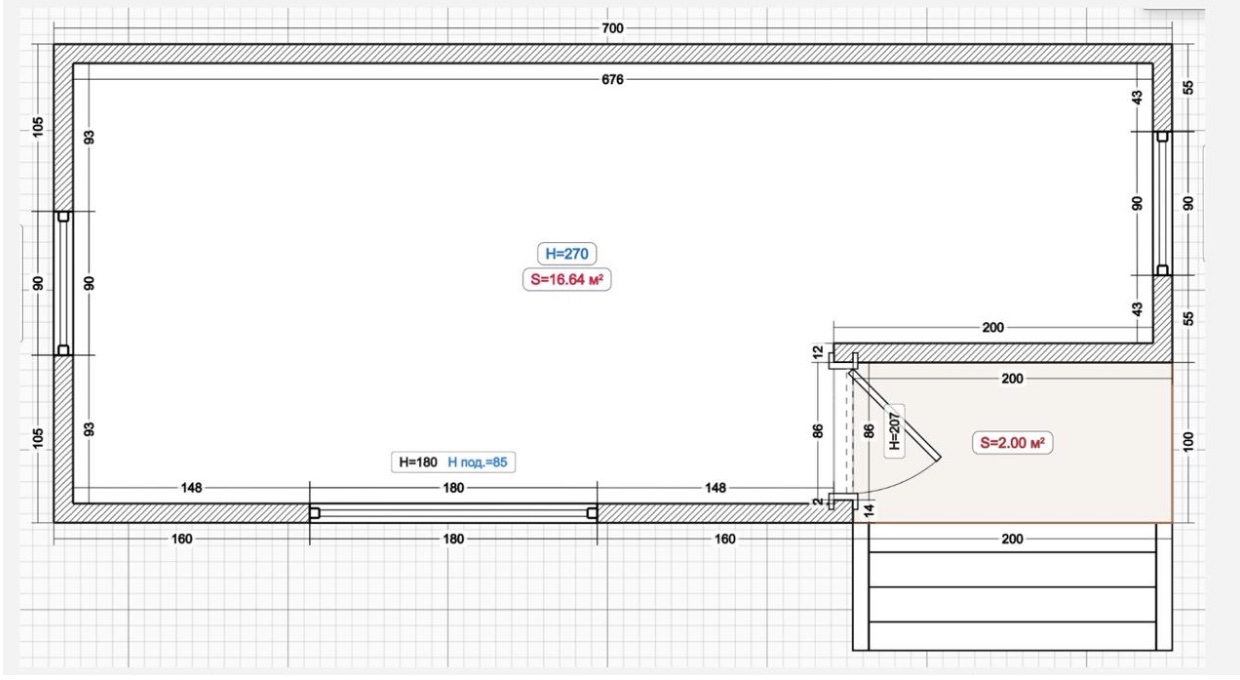The image size is (1240, 680).
Task: Select the window in the left wall
Action: [63, 283]
